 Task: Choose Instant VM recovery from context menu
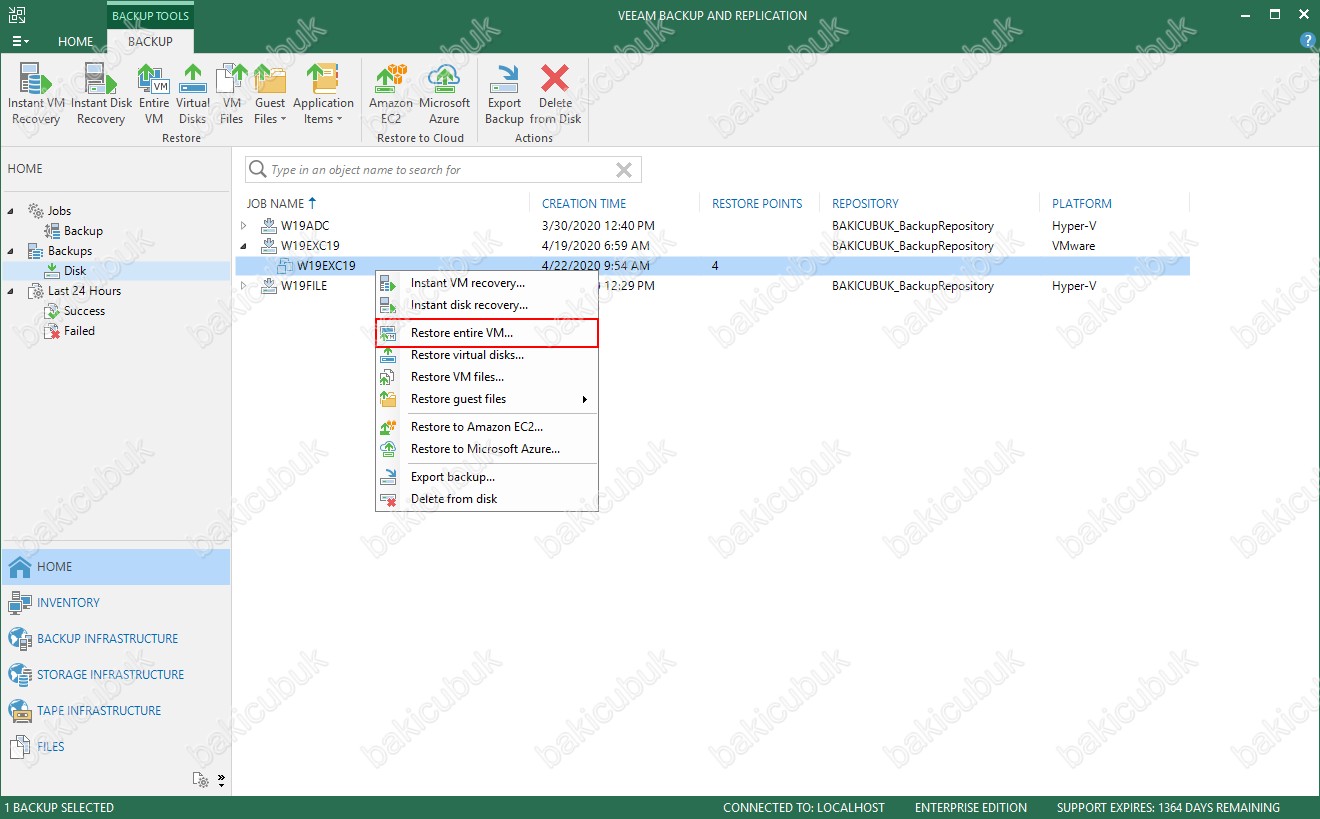pos(487,283)
